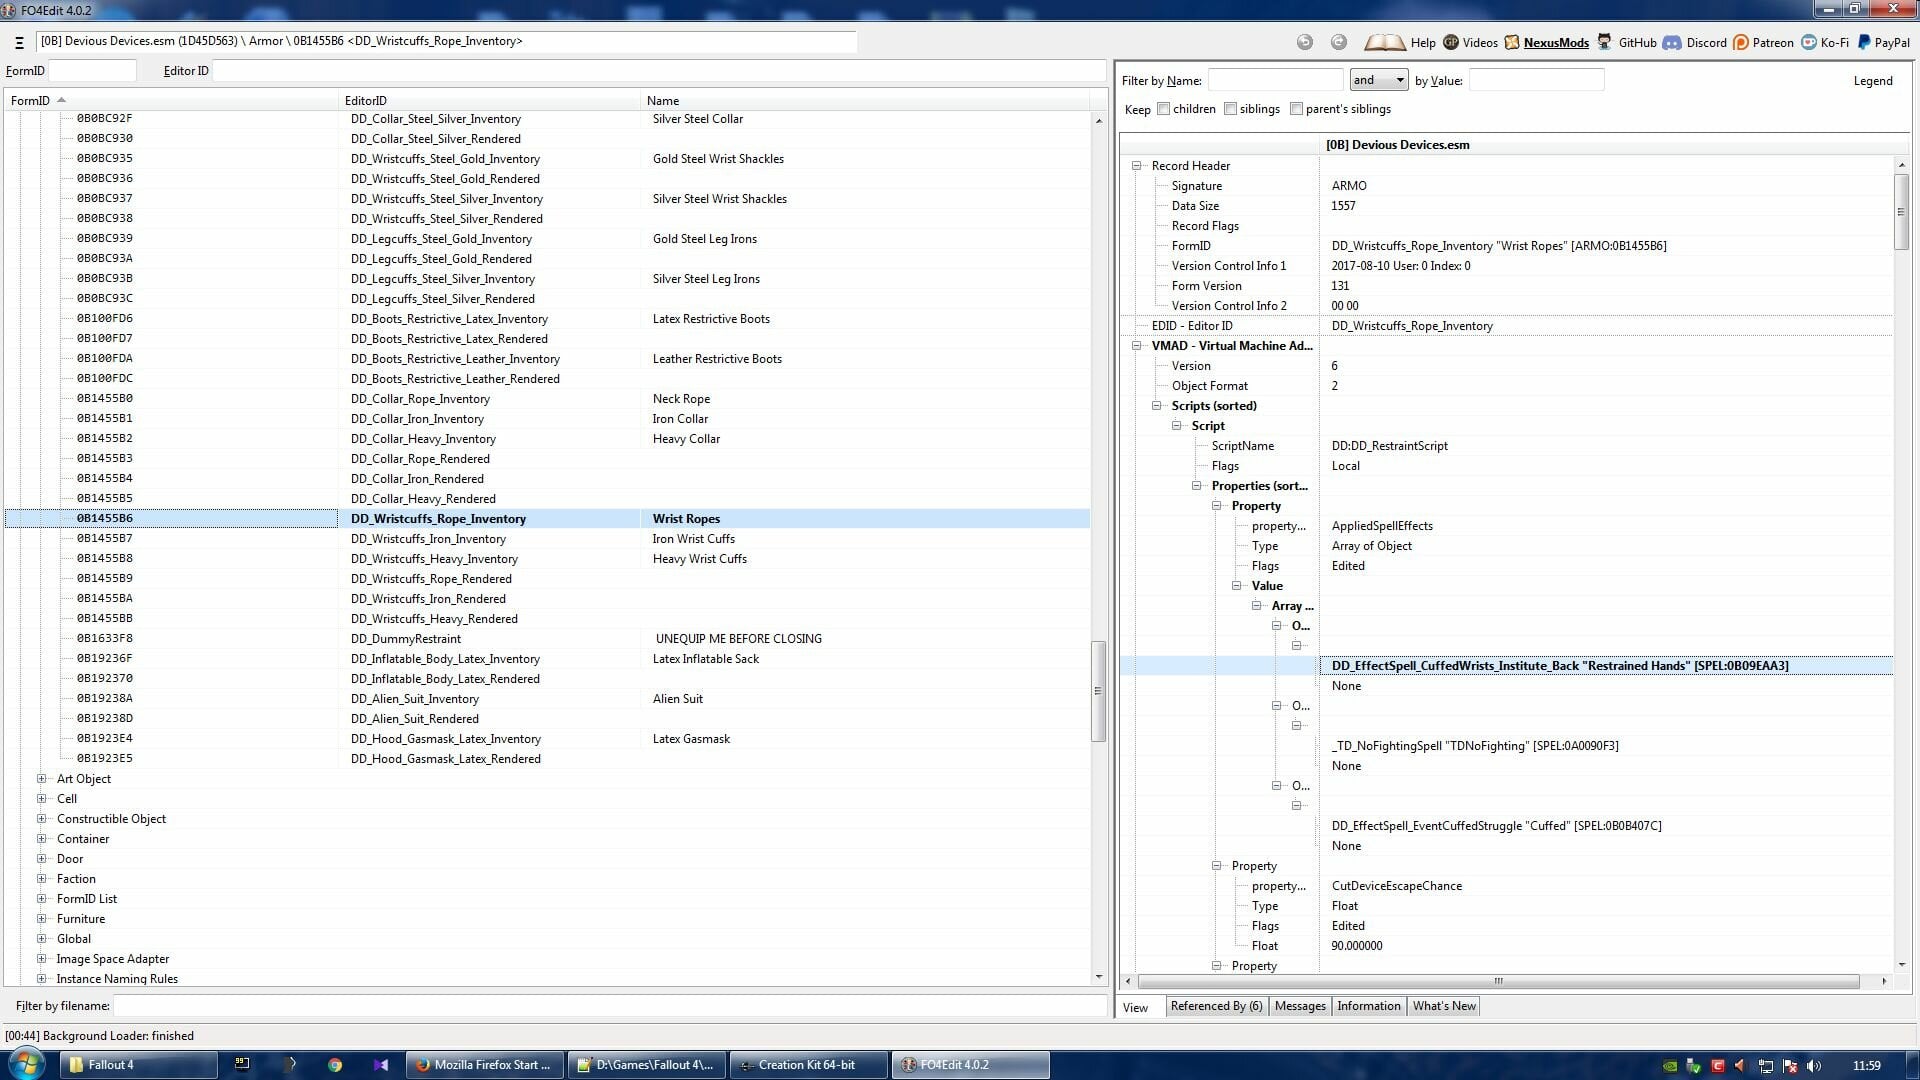Image resolution: width=1920 pixels, height=1080 pixels.
Task: Click the volume tray icon
Action: (1813, 1066)
